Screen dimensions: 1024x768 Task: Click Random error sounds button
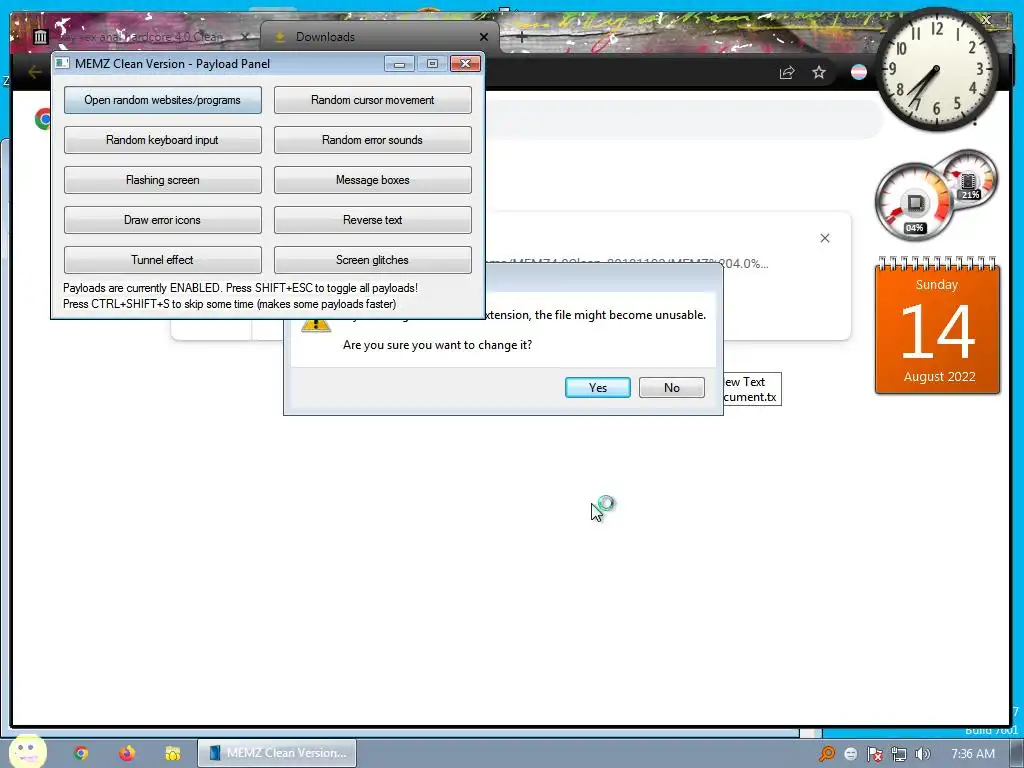click(372, 140)
